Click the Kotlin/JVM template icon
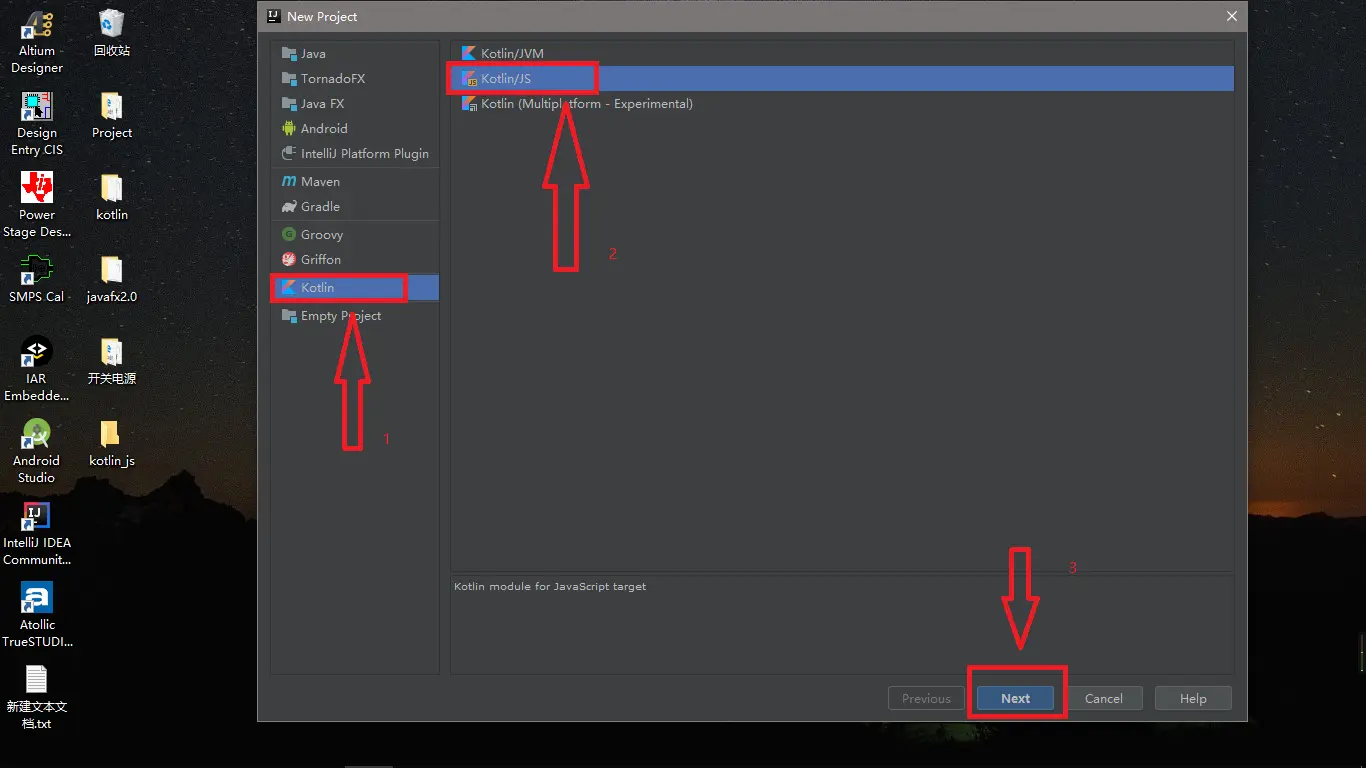The width and height of the screenshot is (1366, 768). point(469,54)
